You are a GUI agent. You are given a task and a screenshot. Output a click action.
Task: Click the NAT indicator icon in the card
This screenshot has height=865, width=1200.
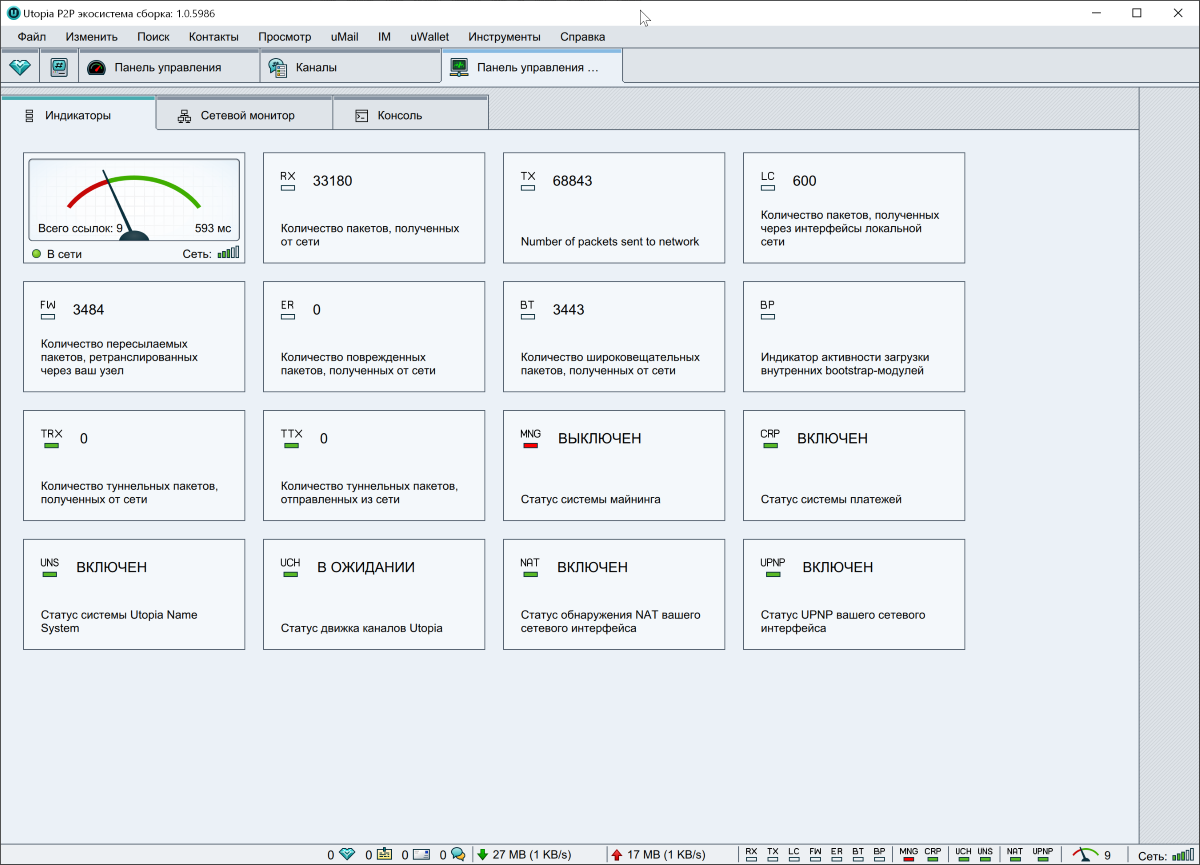click(530, 568)
